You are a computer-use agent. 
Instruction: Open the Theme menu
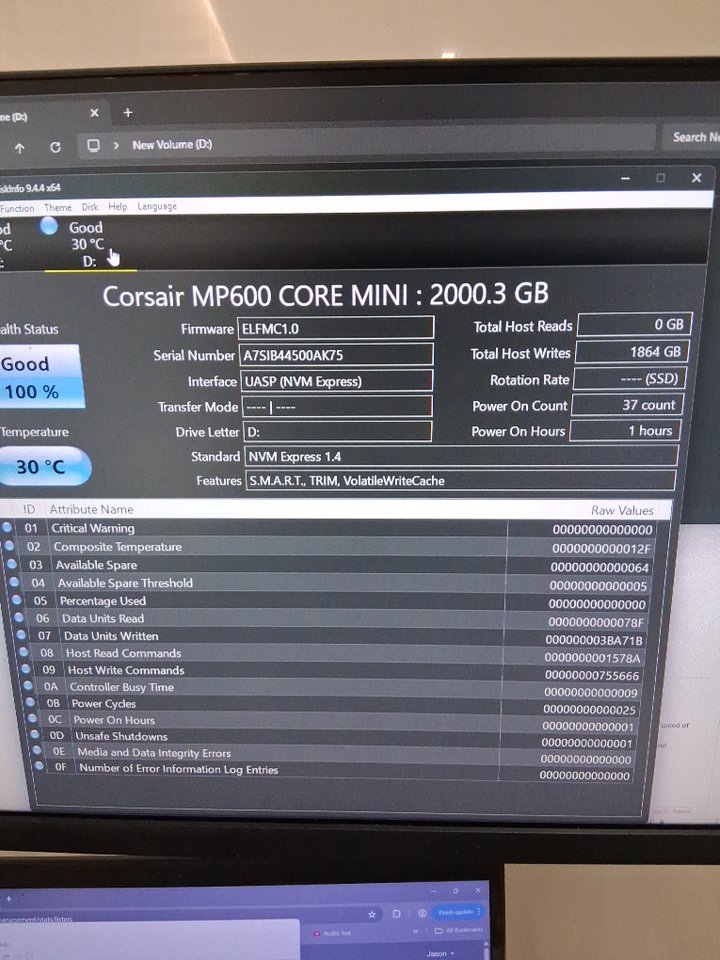(58, 207)
